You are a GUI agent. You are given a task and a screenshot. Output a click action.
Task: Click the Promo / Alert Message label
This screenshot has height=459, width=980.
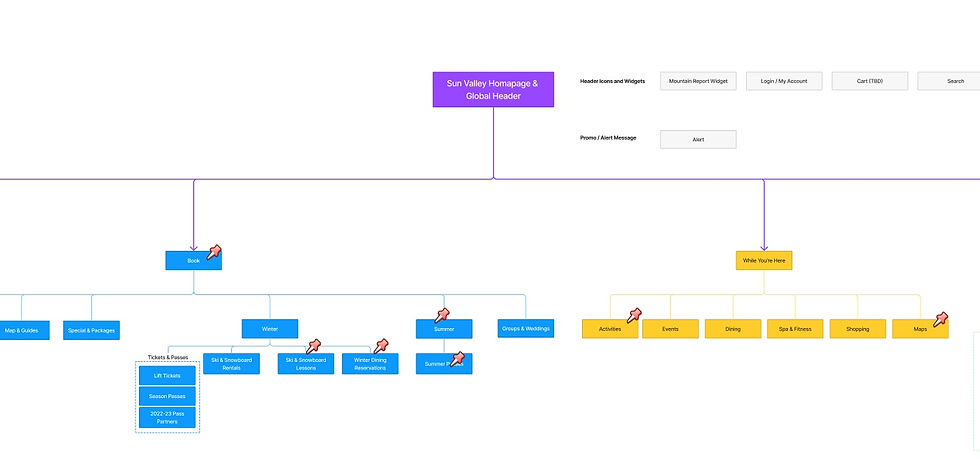pyautogui.click(x=608, y=138)
